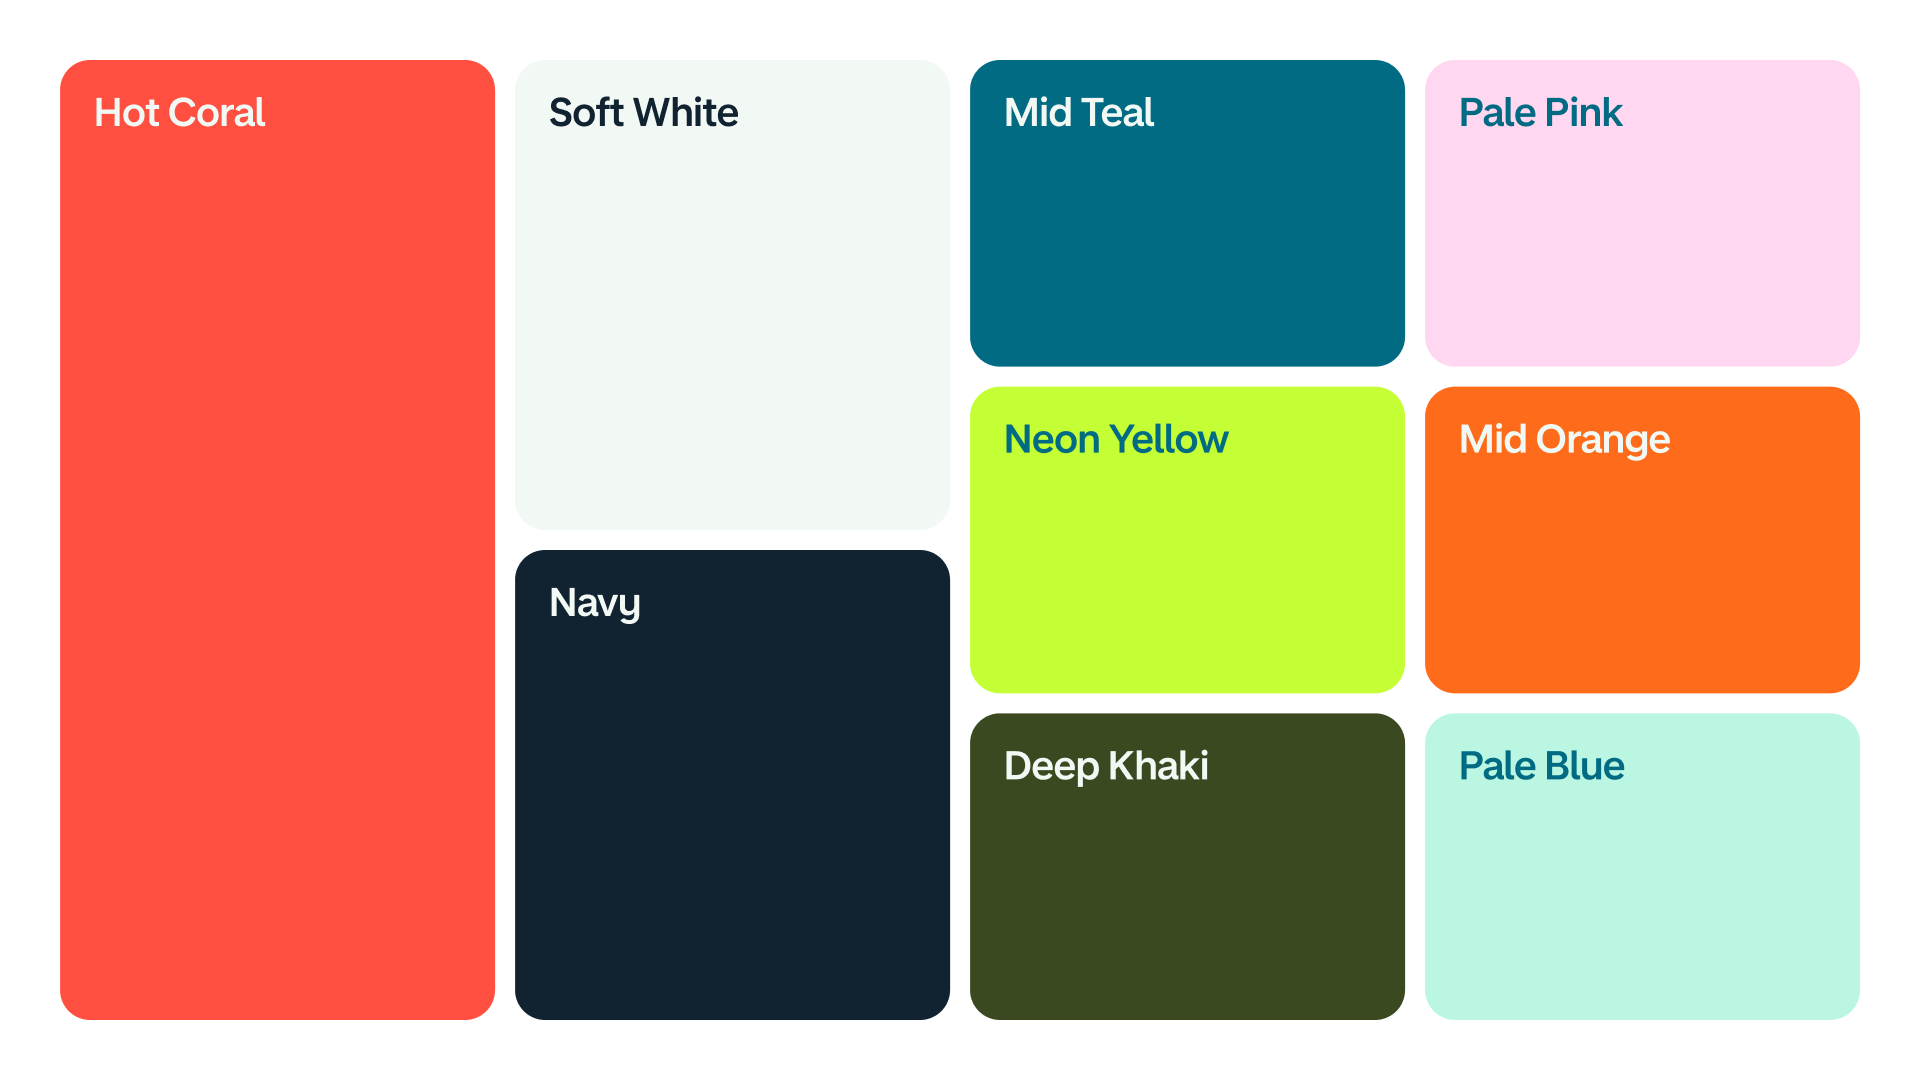Screen dimensions: 1920x1080
Task: Click the 'Pale Pink' text label
Action: coord(1541,113)
